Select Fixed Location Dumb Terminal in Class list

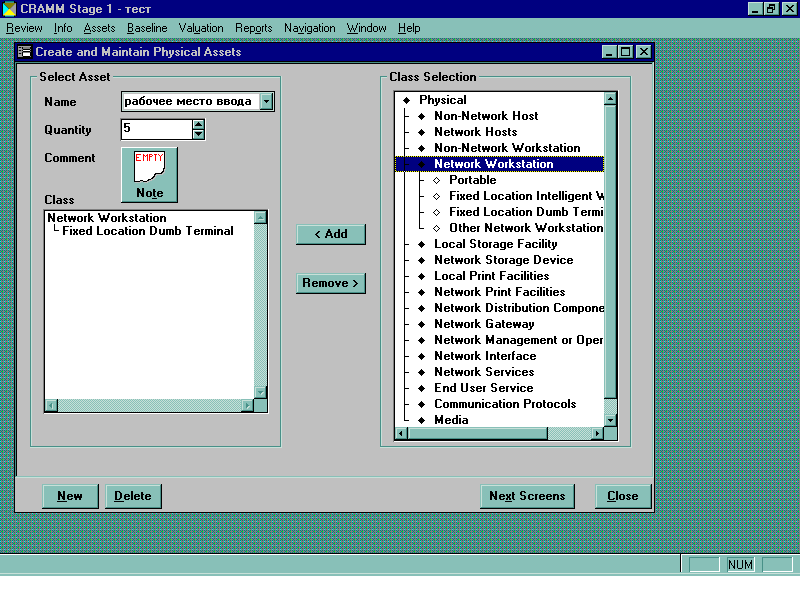coord(148,231)
